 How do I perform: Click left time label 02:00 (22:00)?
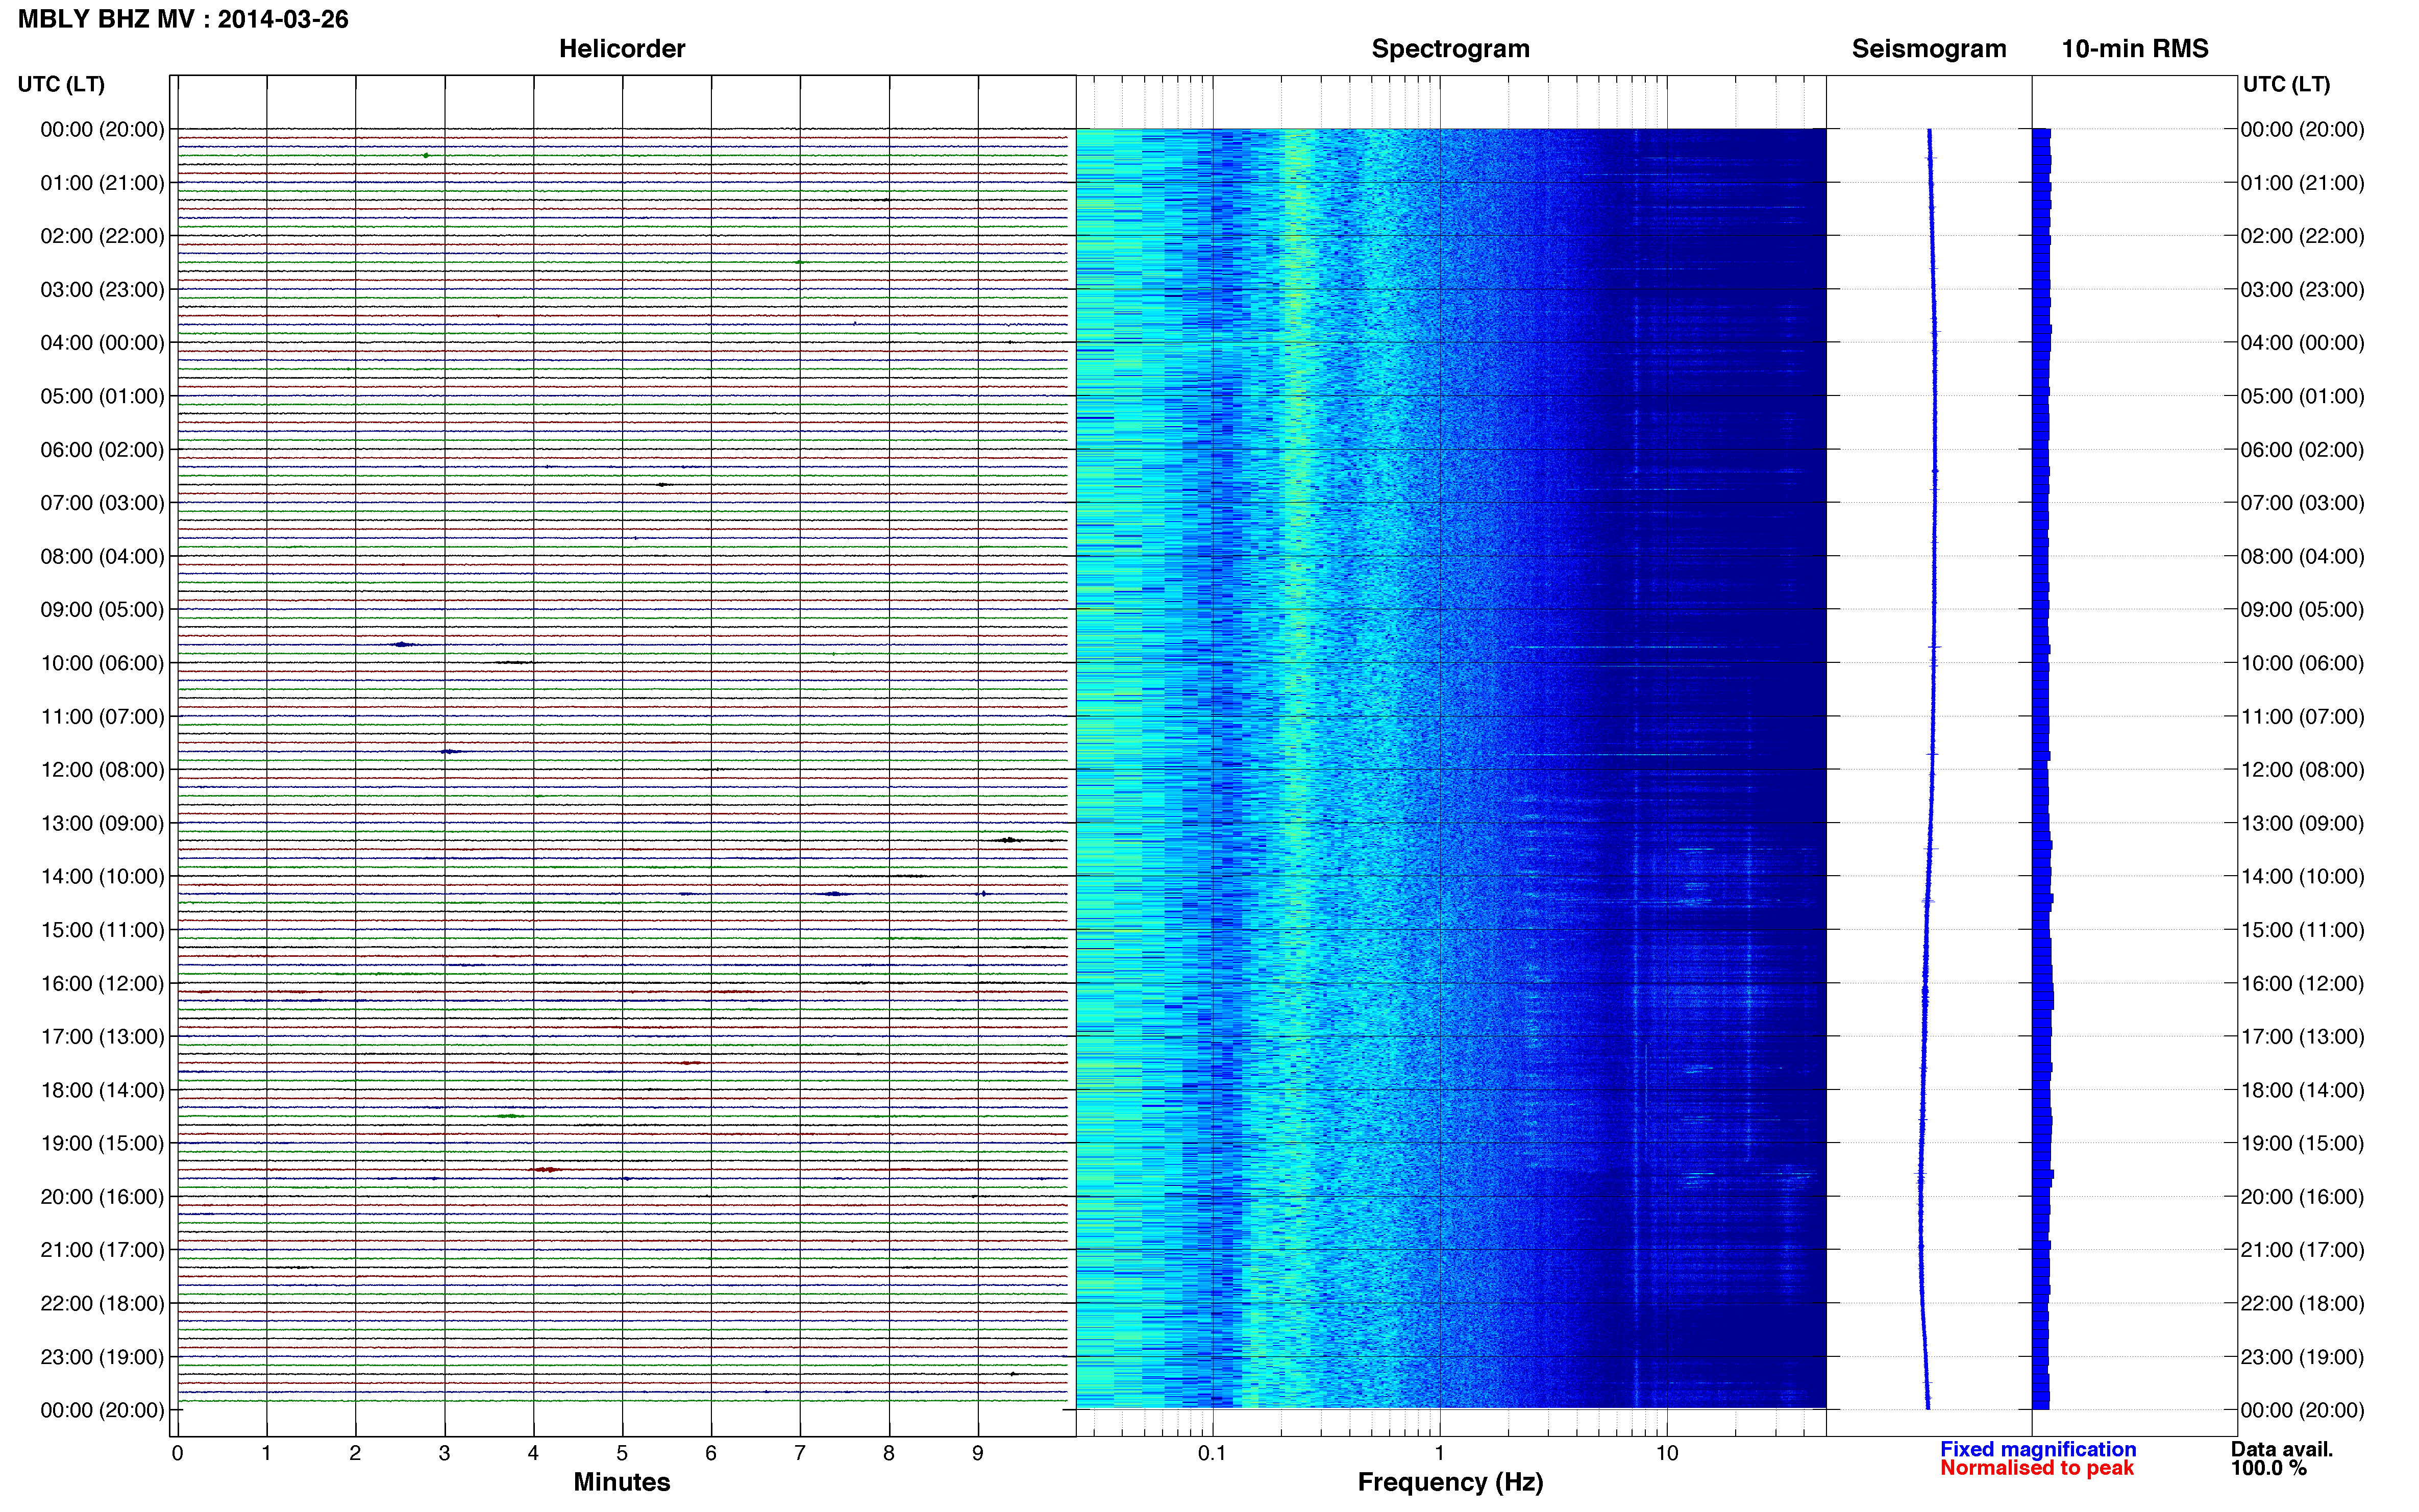[x=102, y=236]
